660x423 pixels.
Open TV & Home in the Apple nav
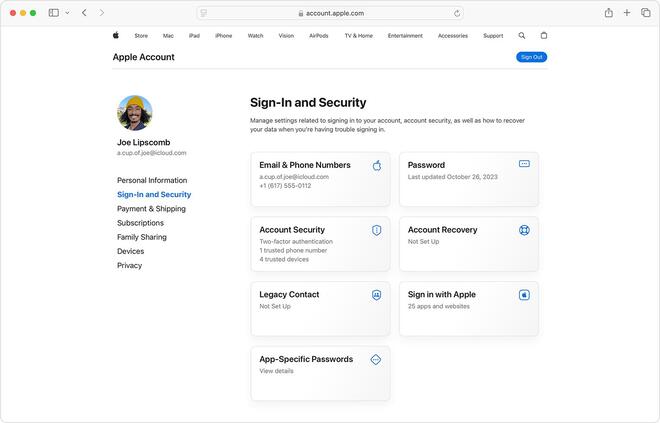point(359,36)
